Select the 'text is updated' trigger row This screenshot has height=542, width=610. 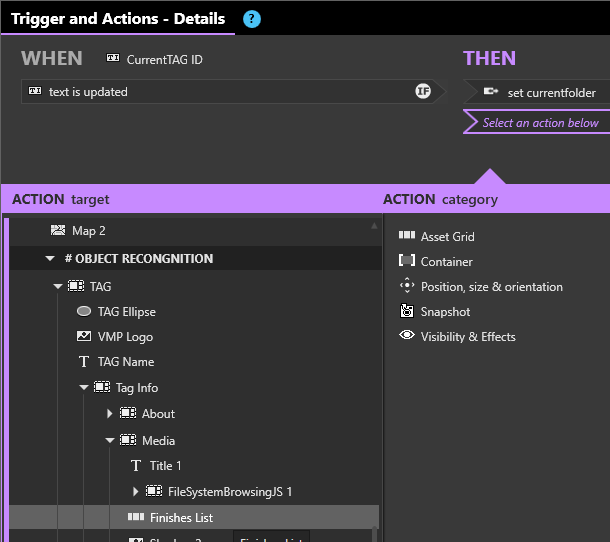point(233,91)
